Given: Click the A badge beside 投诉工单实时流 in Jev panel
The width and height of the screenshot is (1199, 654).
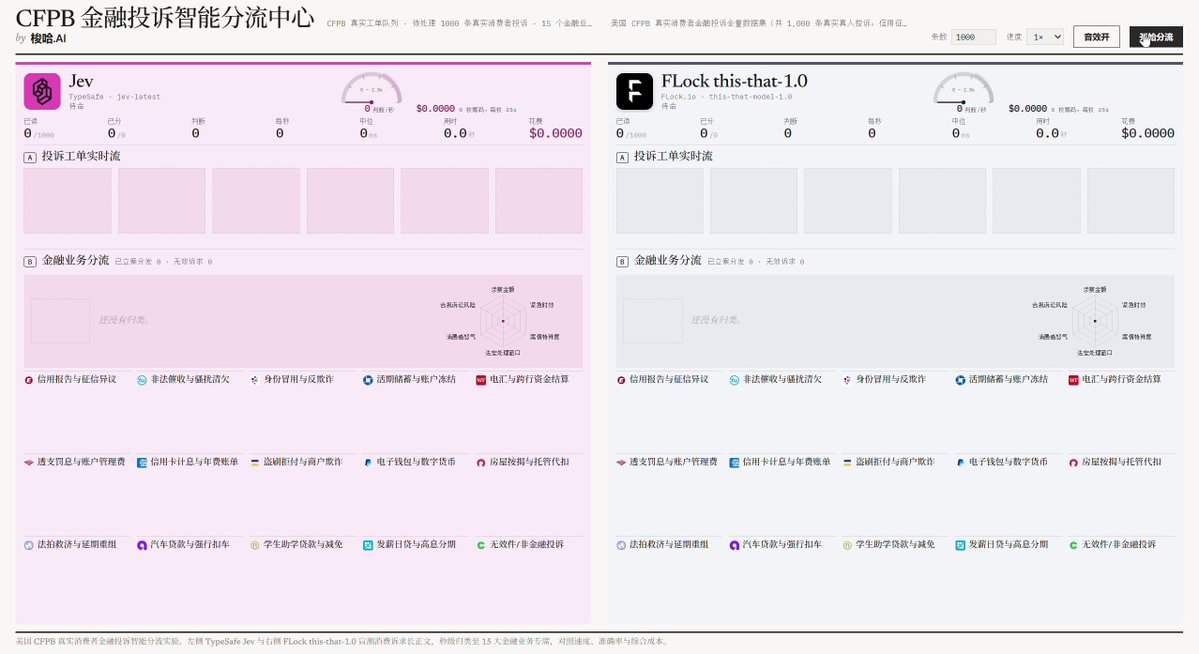Looking at the screenshot, I should click(30, 158).
